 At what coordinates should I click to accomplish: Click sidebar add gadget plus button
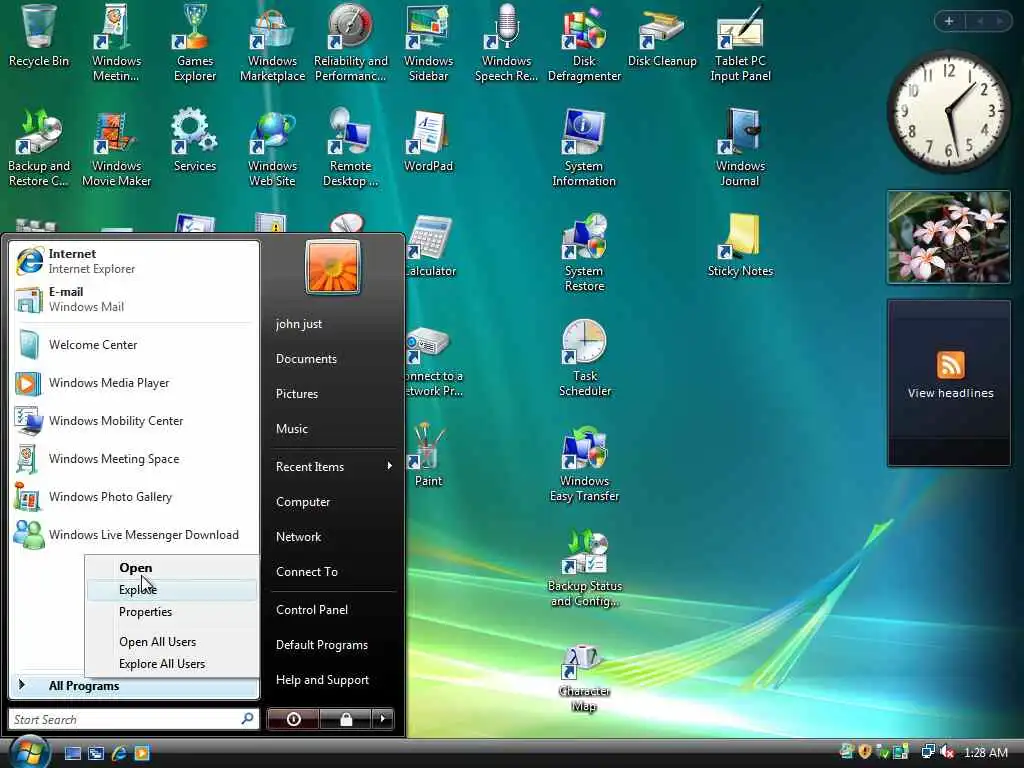(949, 21)
